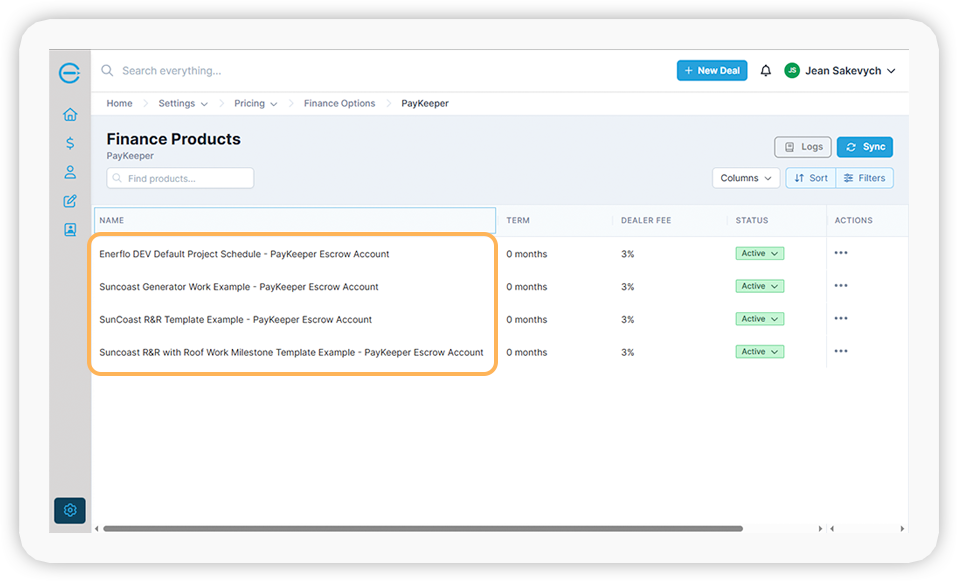Expand the Settings breadcrumb dropdown
The height and width of the screenshot is (581, 957).
point(182,103)
